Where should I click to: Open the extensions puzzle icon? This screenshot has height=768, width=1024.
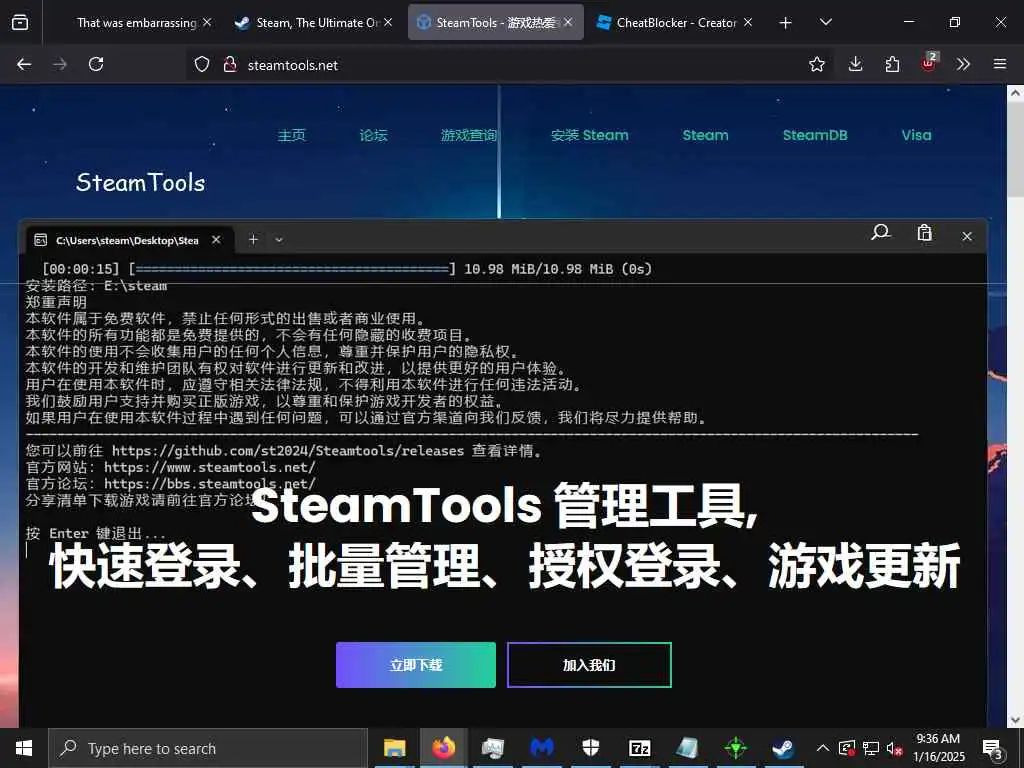pos(892,64)
